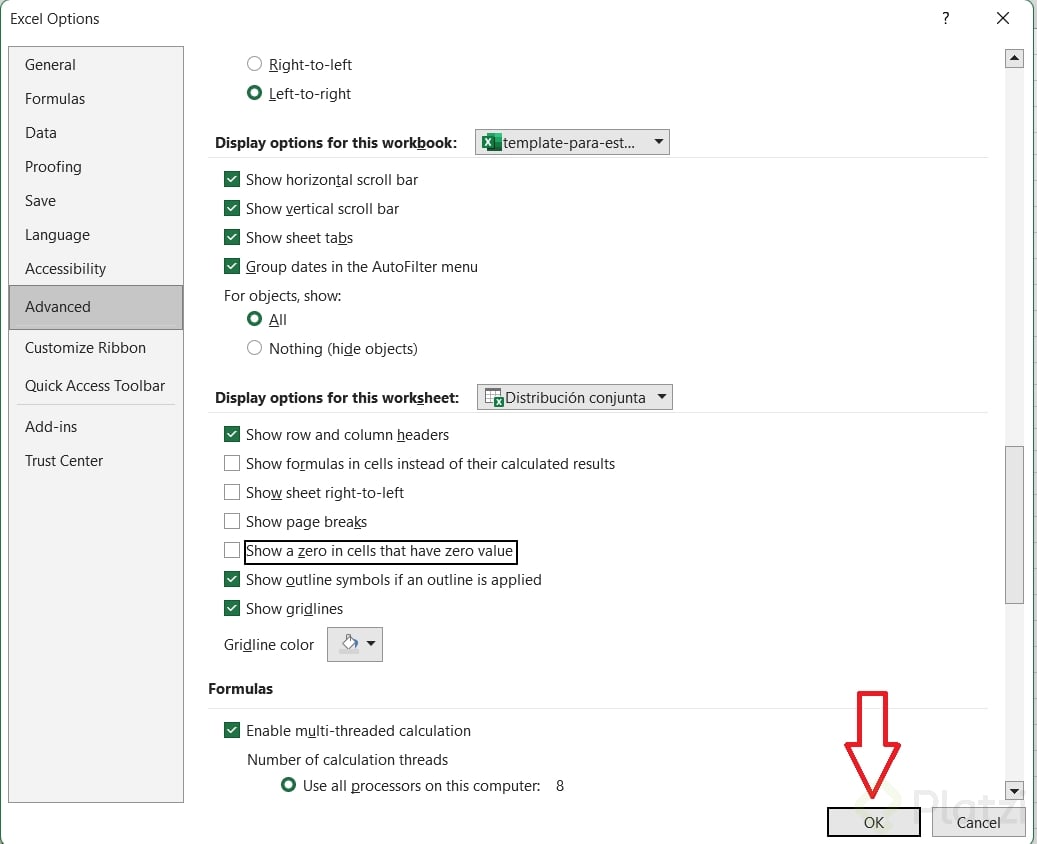Click the Cancel button
The width and height of the screenshot is (1037, 844).
[978, 822]
